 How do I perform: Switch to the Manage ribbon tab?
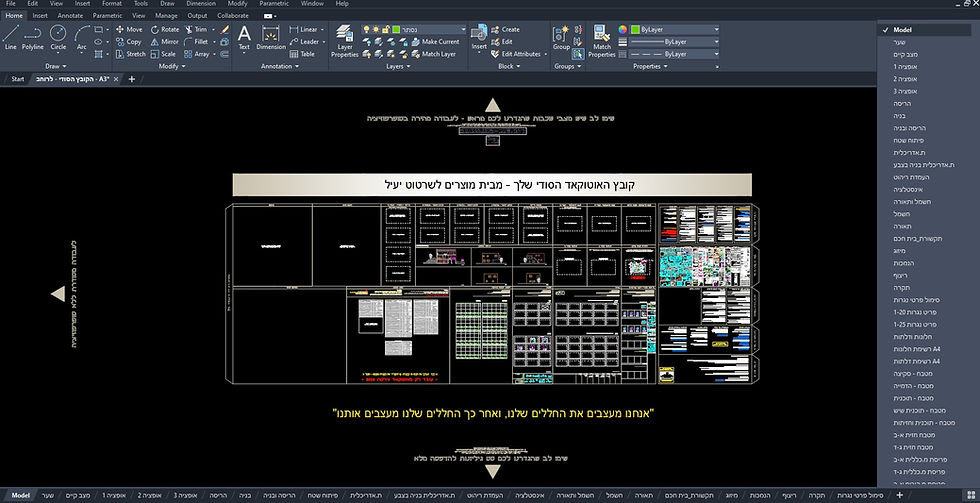166,16
